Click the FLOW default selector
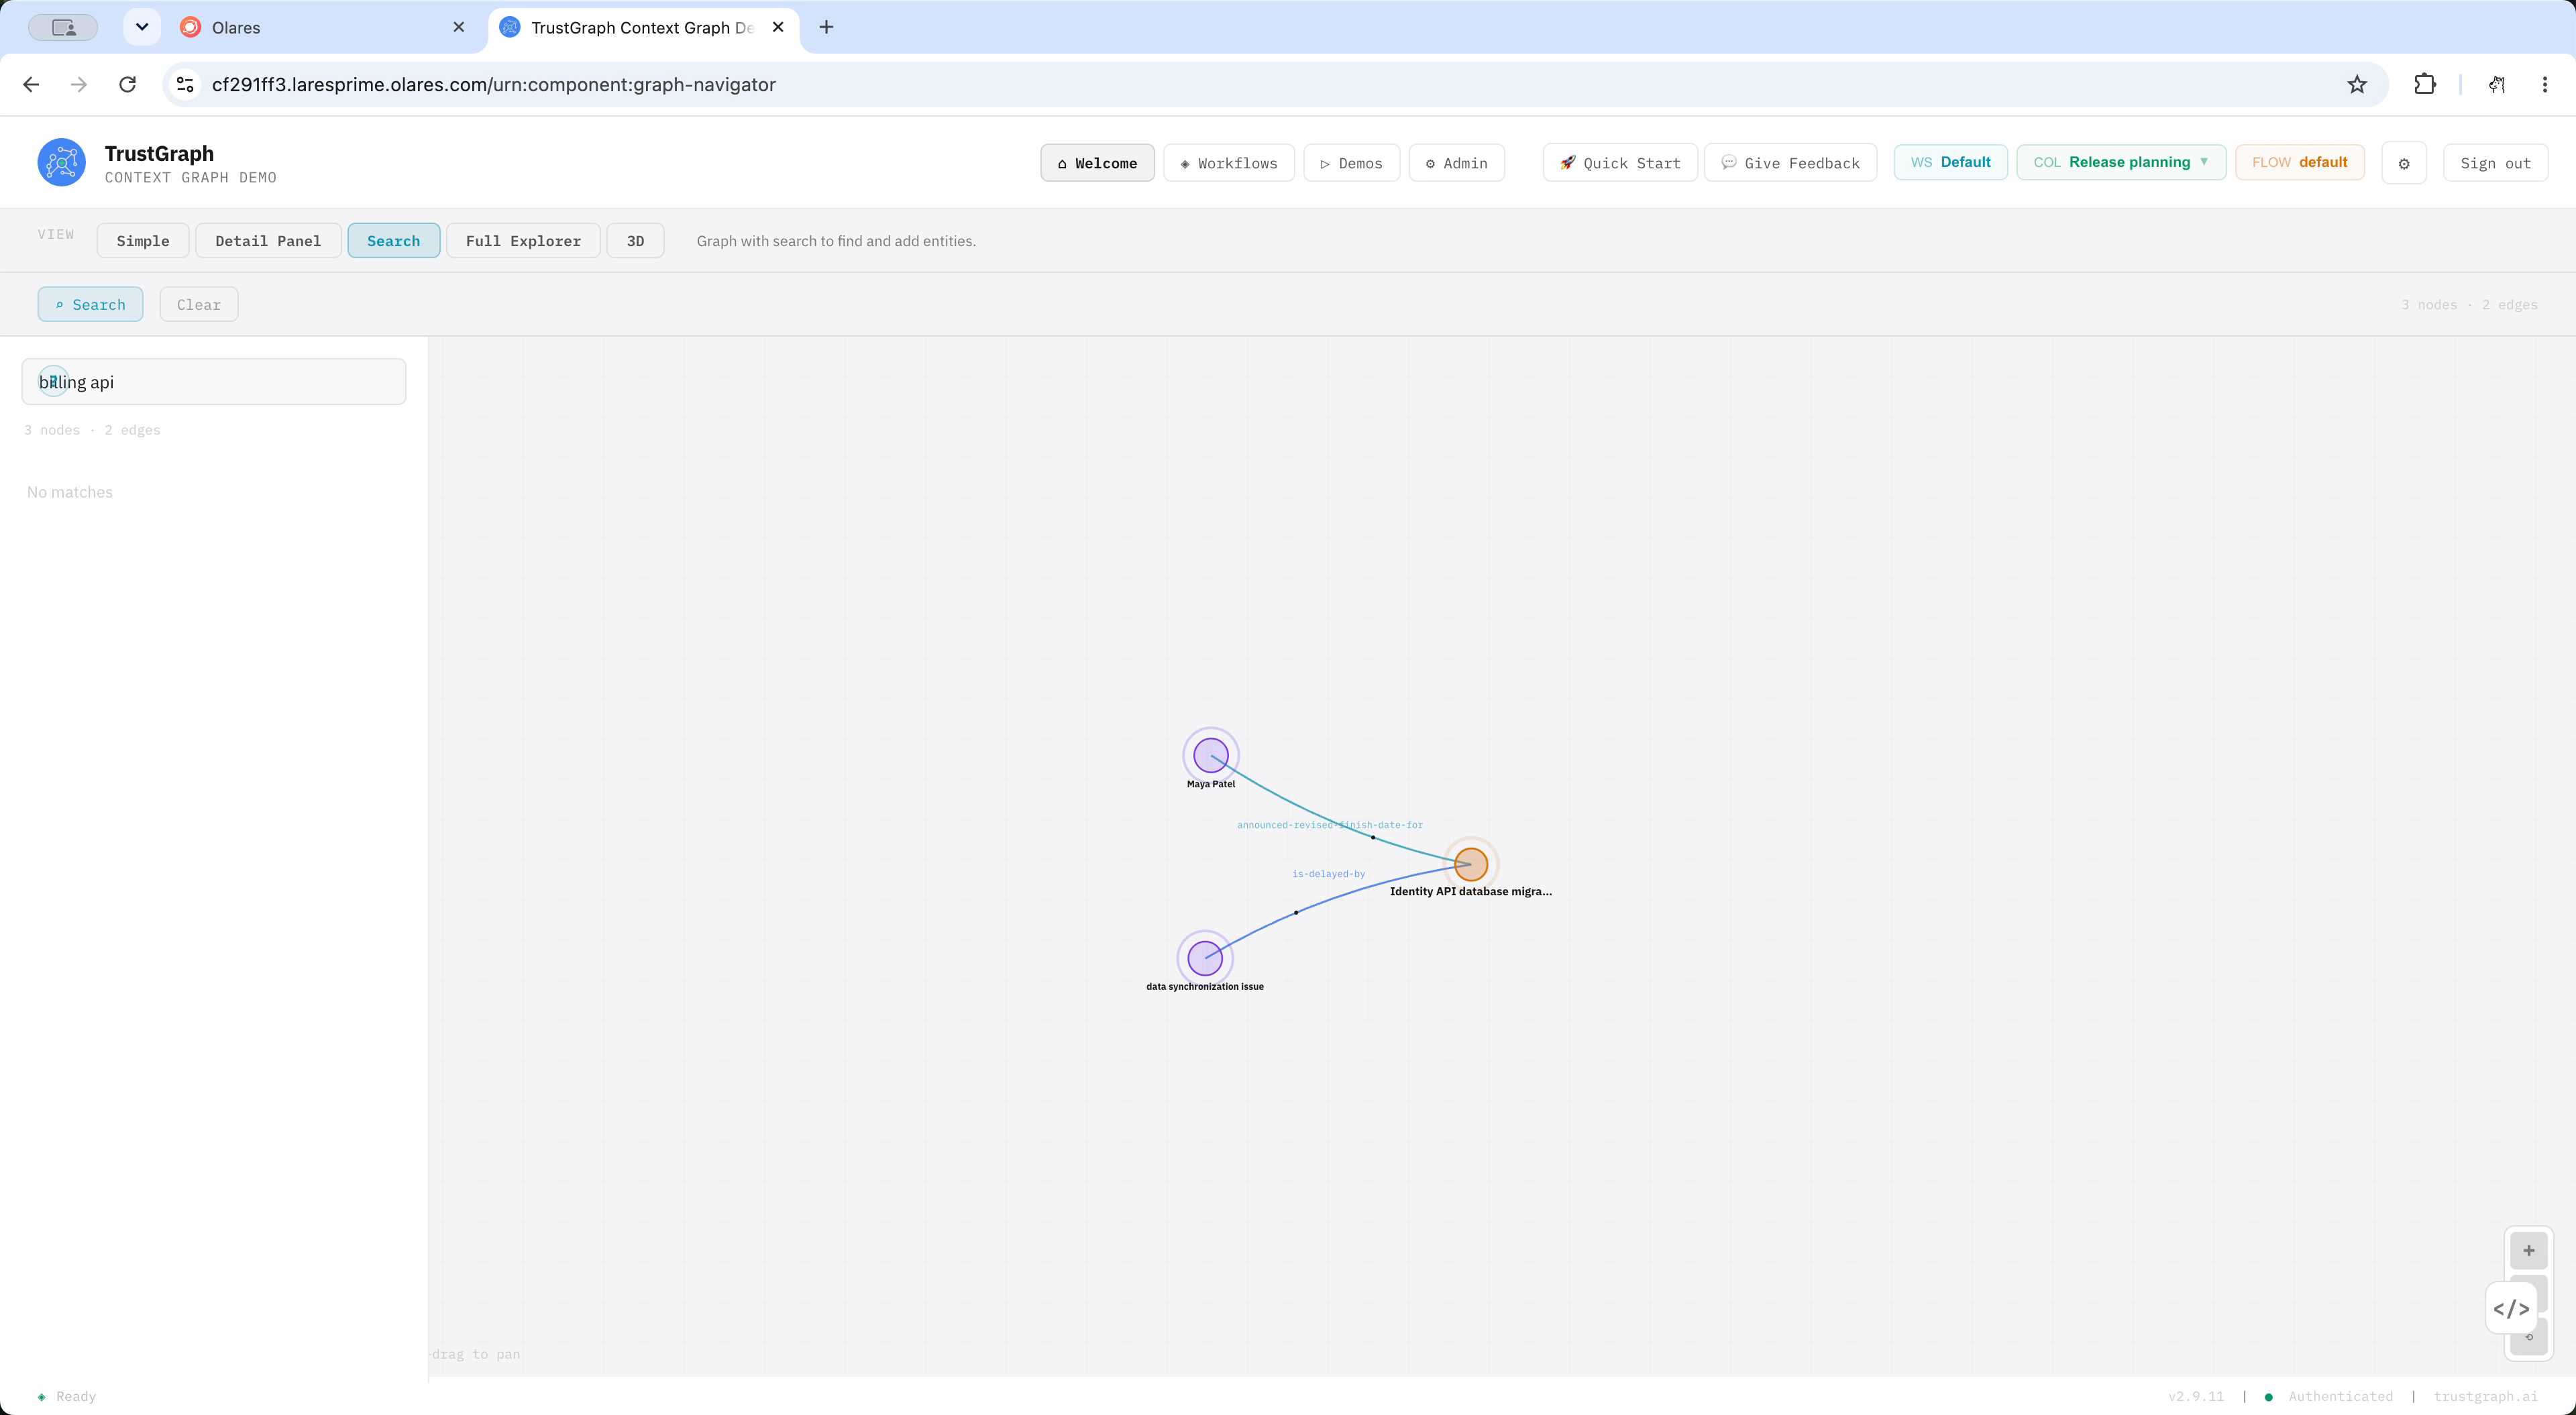This screenshot has height=1415, width=2576. point(2299,162)
